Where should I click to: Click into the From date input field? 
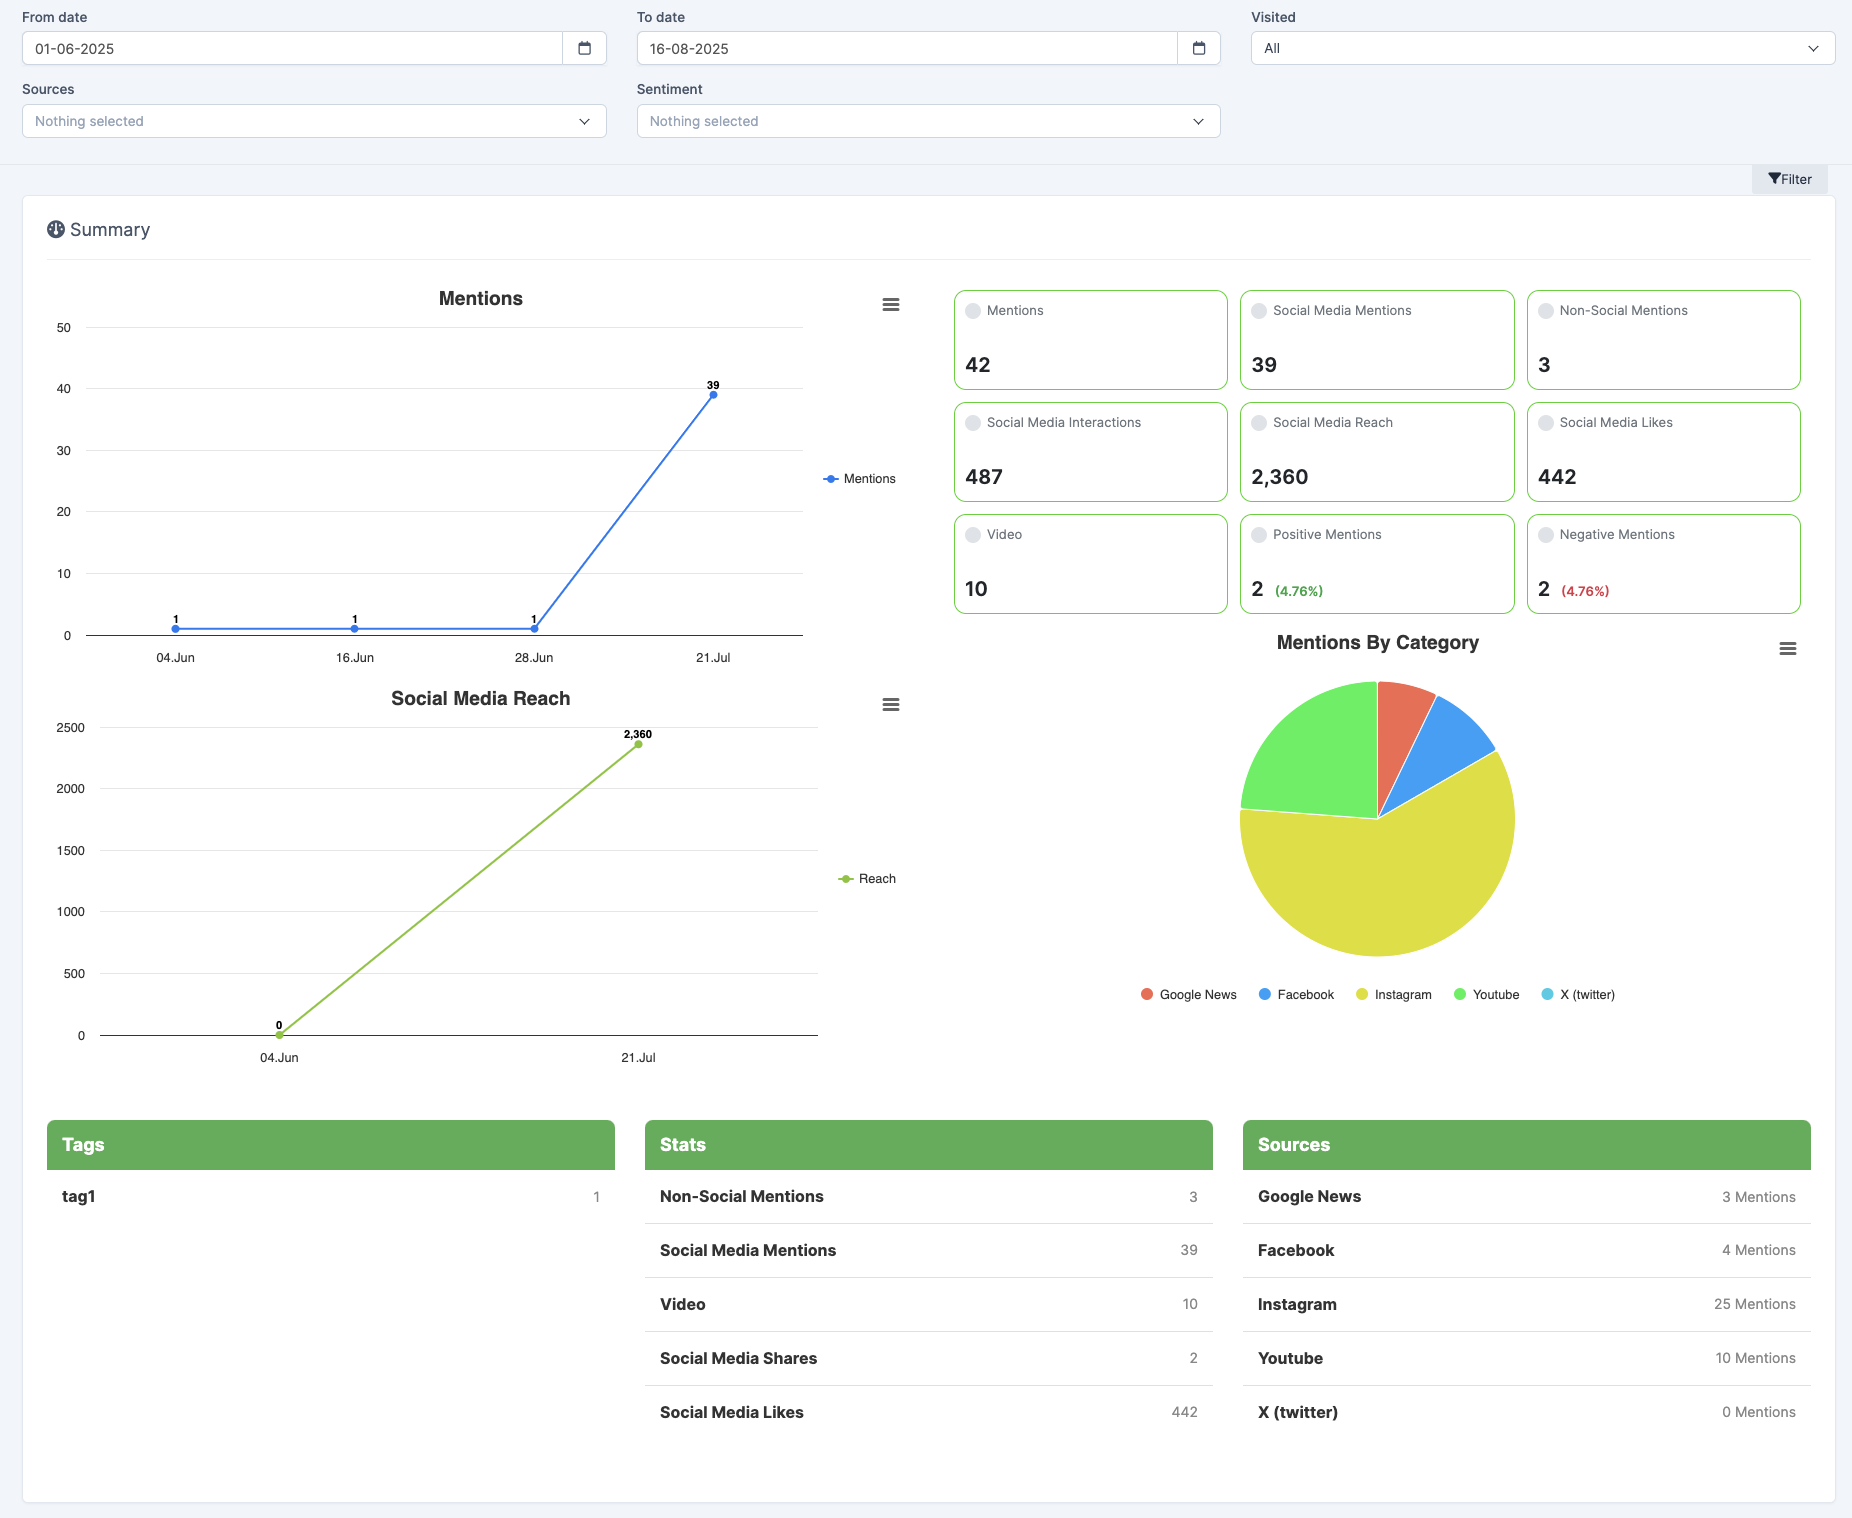pyautogui.click(x=292, y=48)
